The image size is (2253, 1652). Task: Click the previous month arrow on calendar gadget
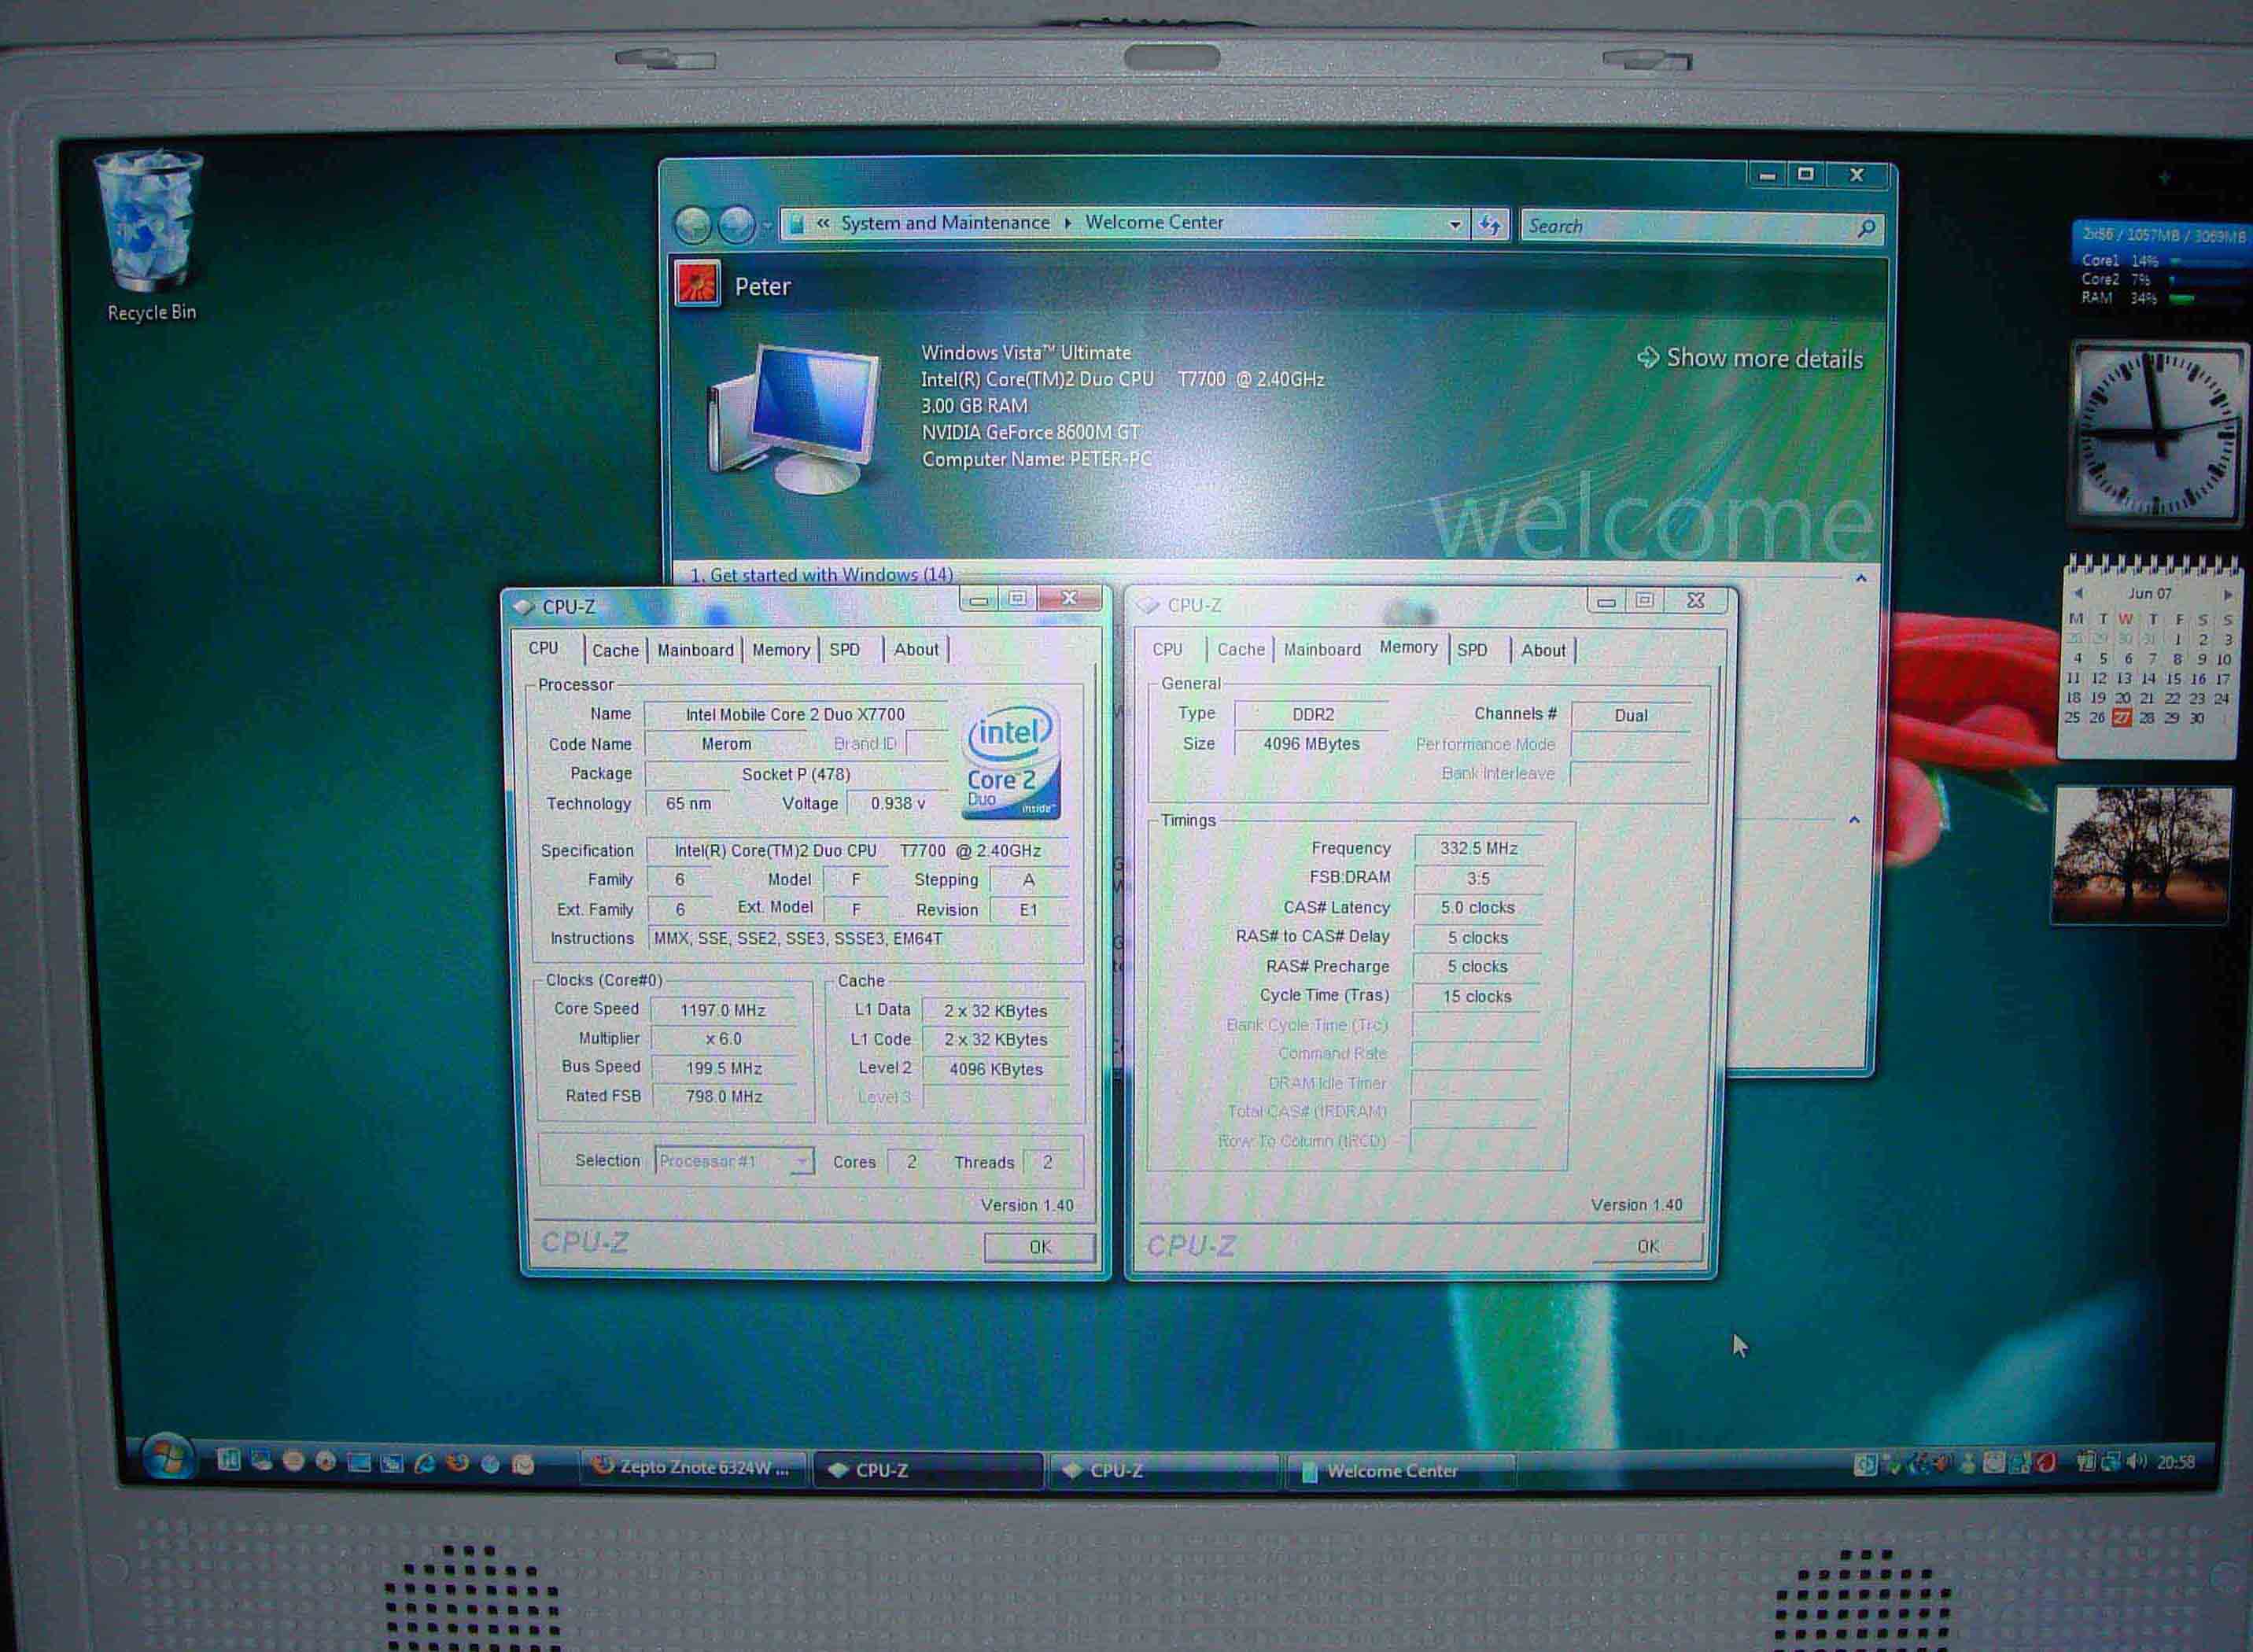tap(2078, 593)
